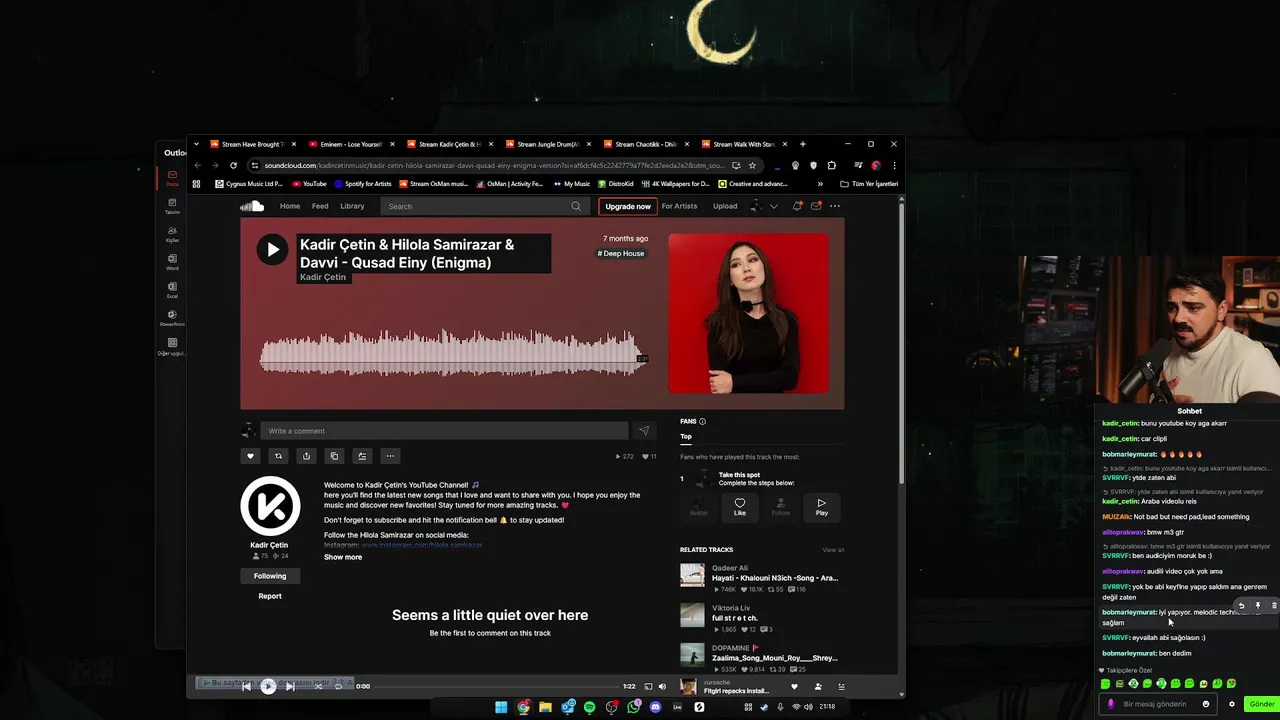The width and height of the screenshot is (1280, 720).
Task: Open the track artwork image
Action: 748,313
